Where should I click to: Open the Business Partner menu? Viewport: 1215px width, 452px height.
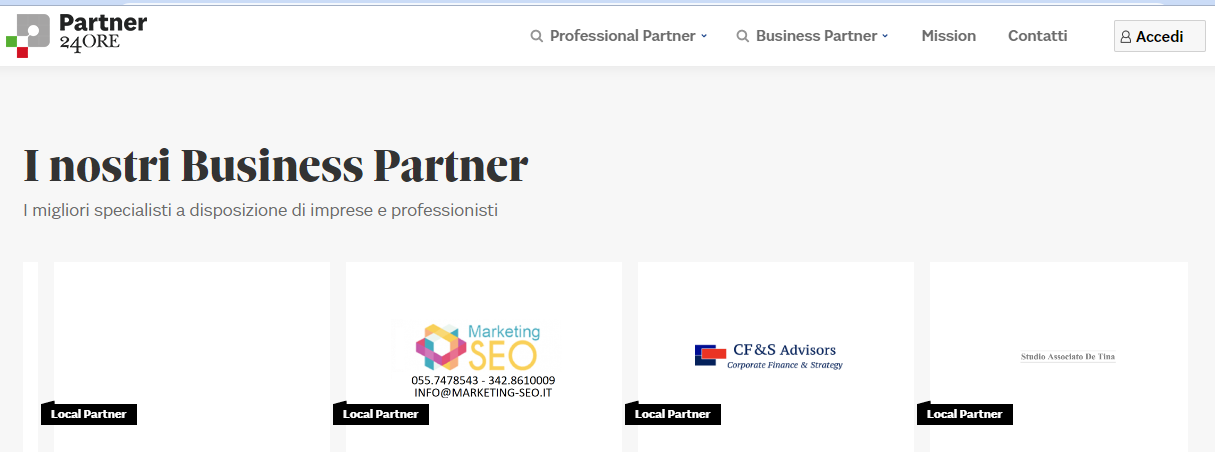[813, 36]
